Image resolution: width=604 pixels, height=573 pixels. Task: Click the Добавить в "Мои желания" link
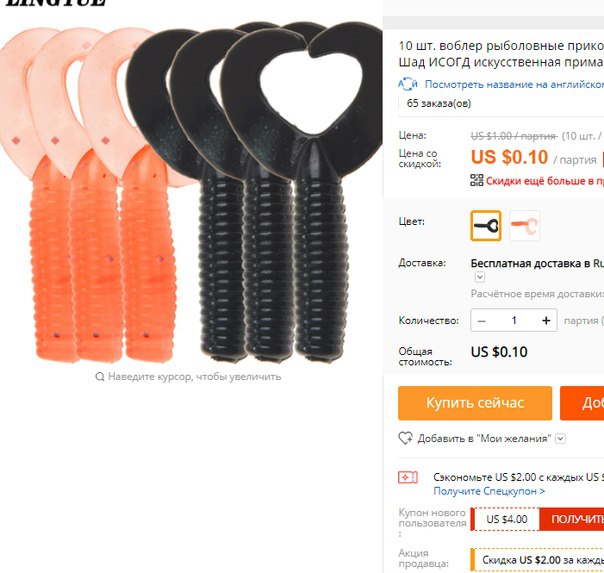click(x=484, y=439)
